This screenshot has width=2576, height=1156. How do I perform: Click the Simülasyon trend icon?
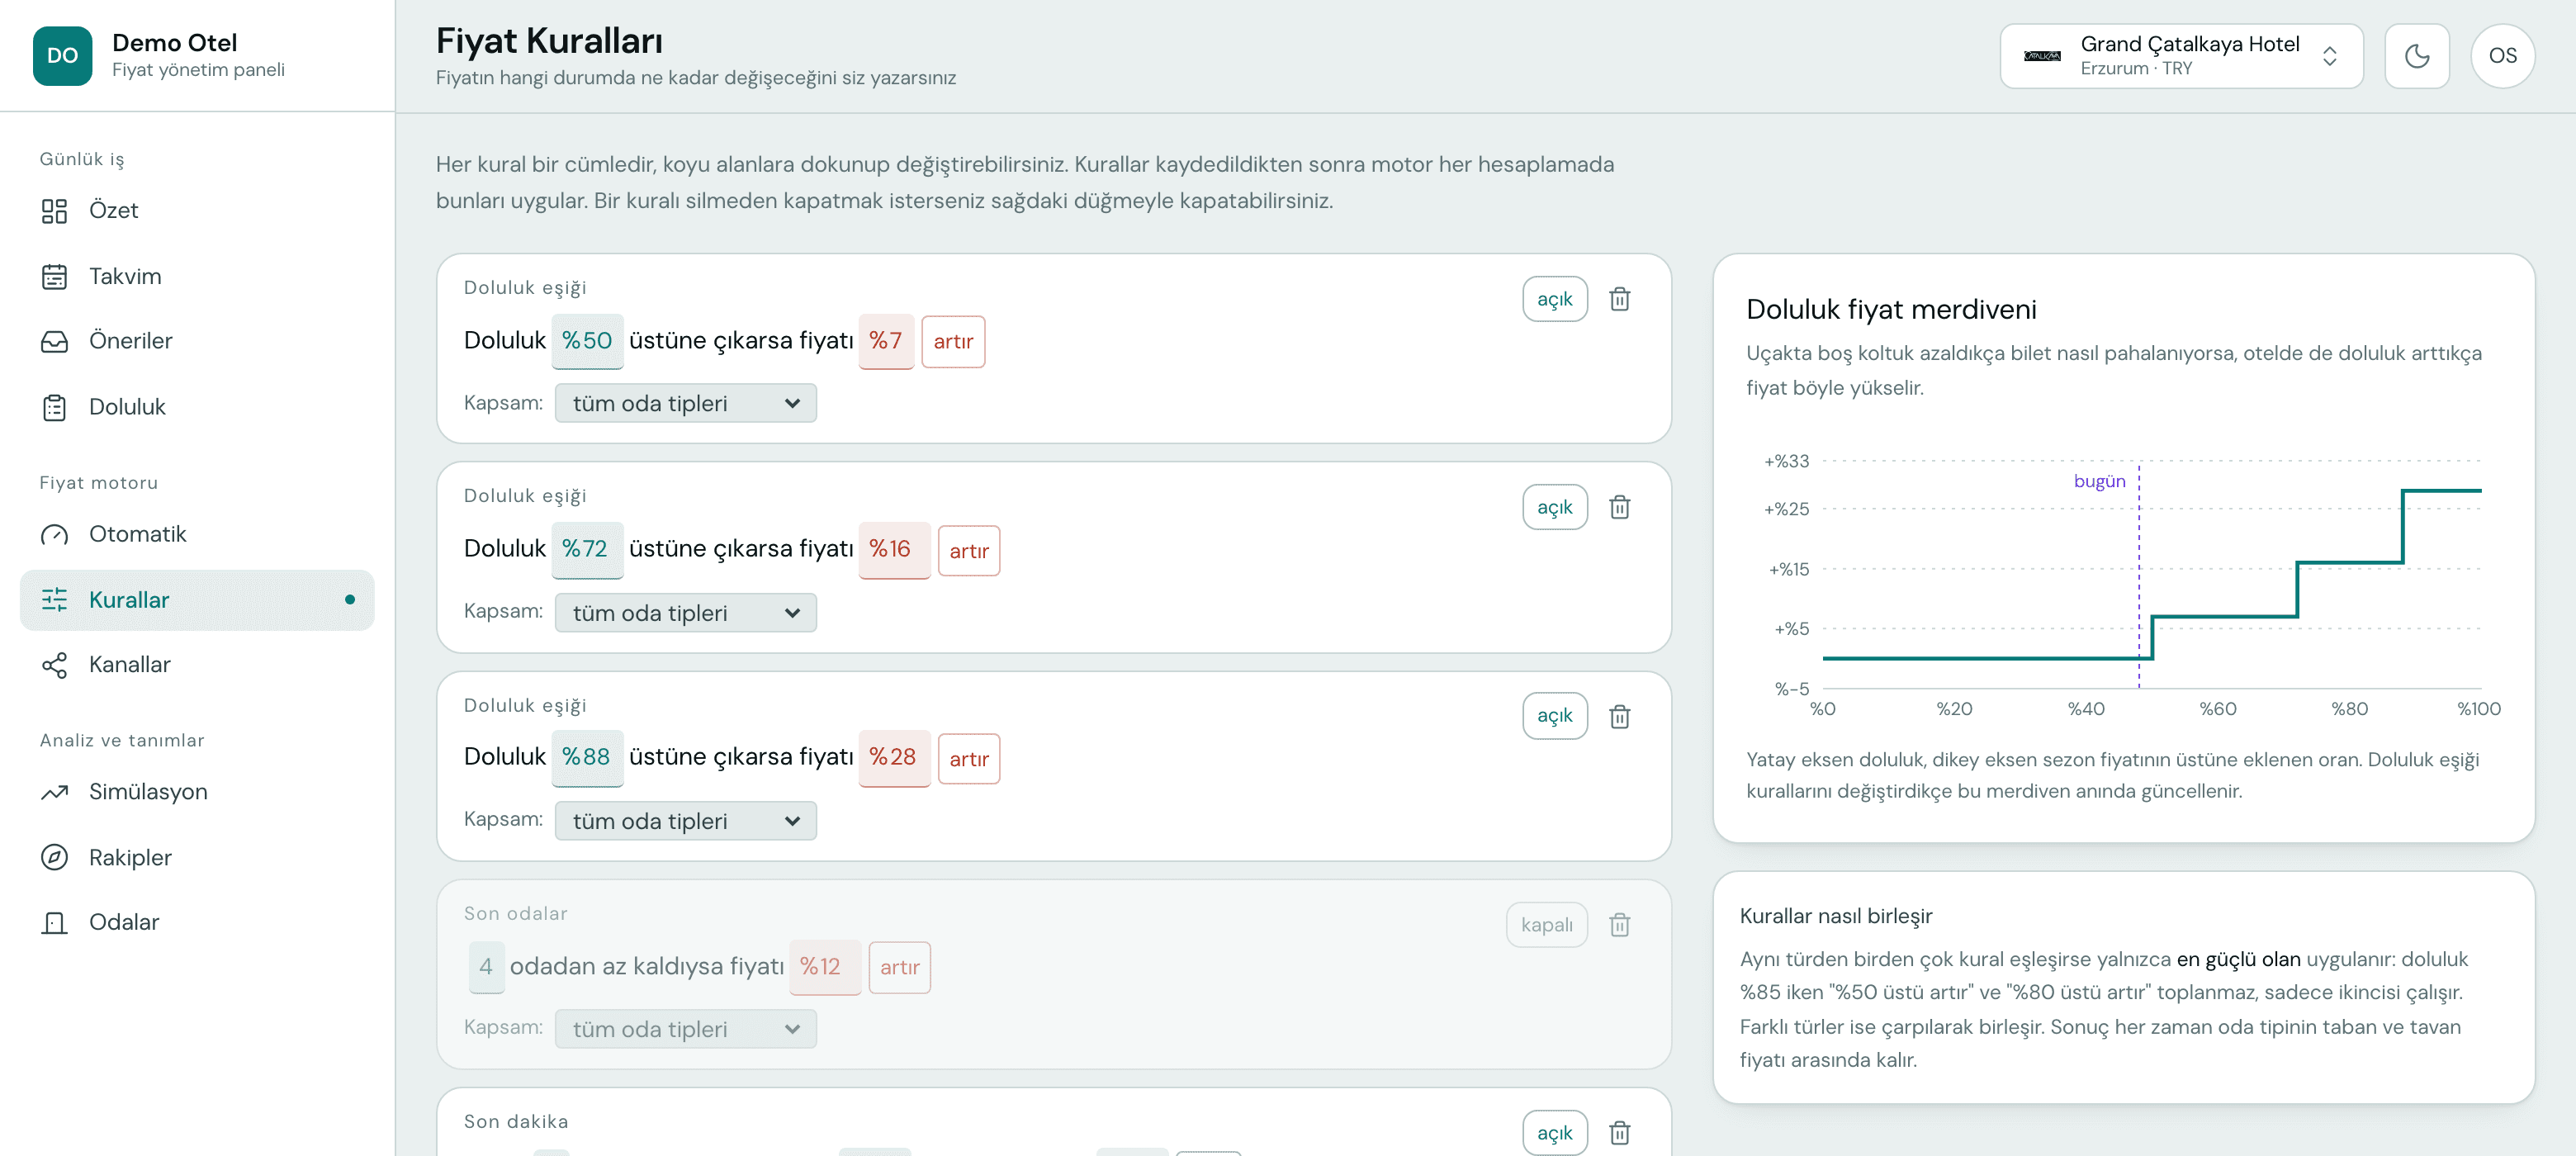coord(54,792)
